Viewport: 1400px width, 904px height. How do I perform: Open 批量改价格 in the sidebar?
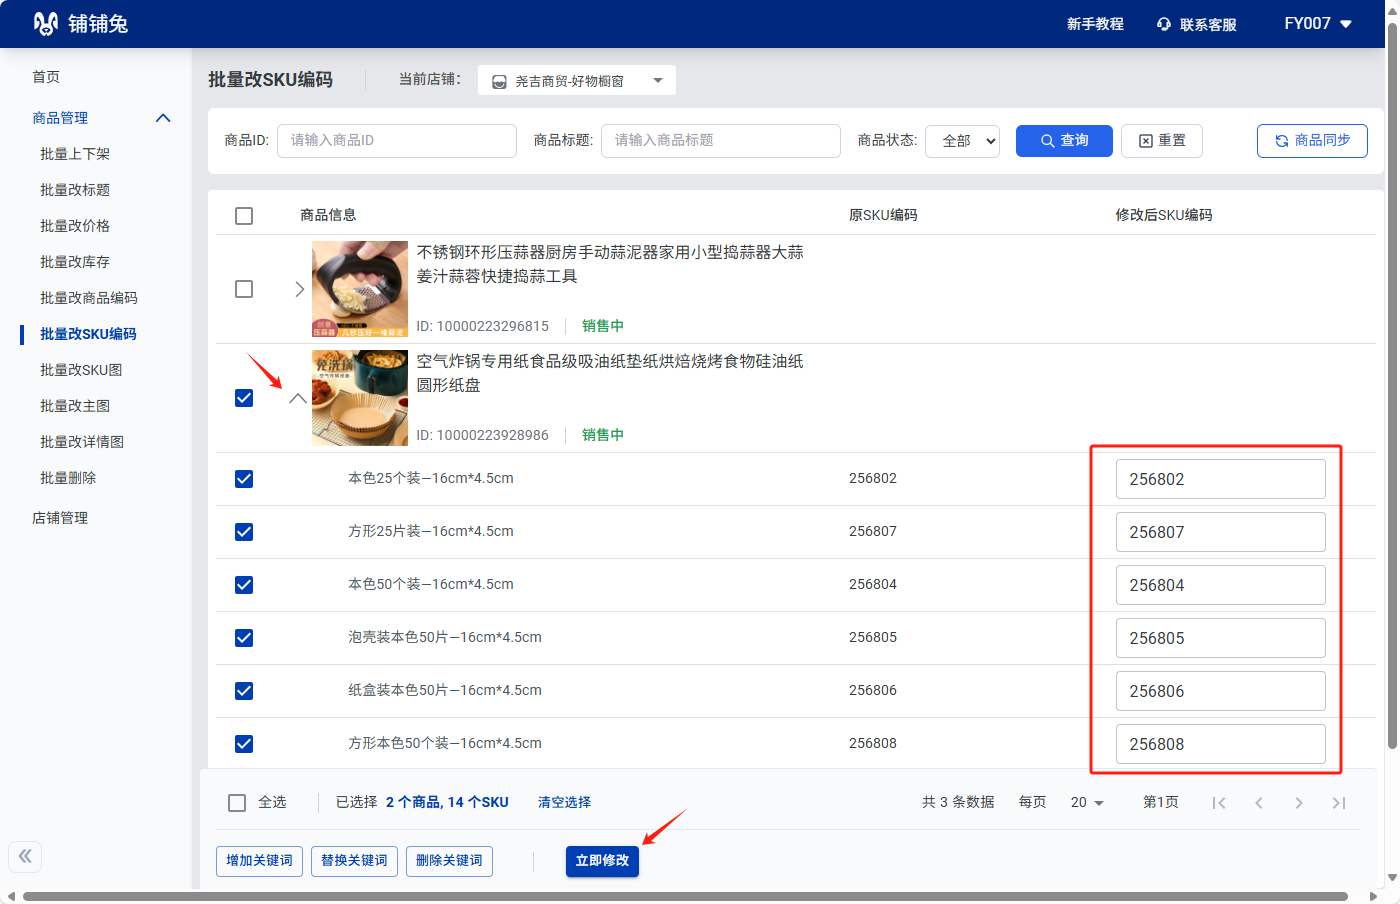75,226
